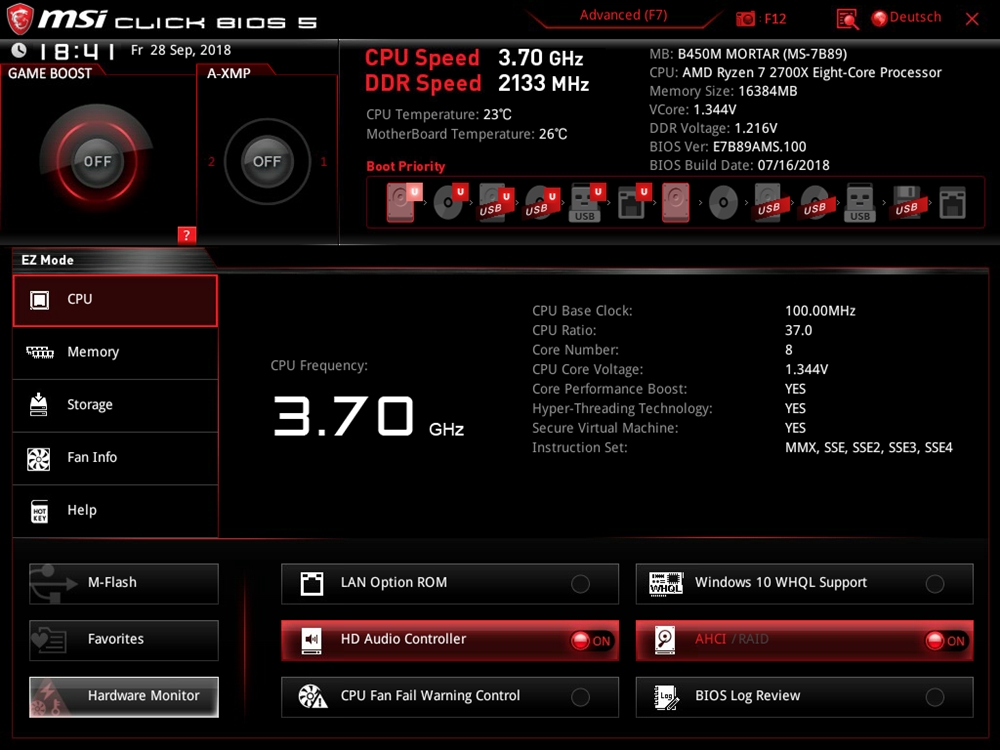Screen dimensions: 1000x750
Task: Click the WHQL chip icon
Action: [x=666, y=584]
